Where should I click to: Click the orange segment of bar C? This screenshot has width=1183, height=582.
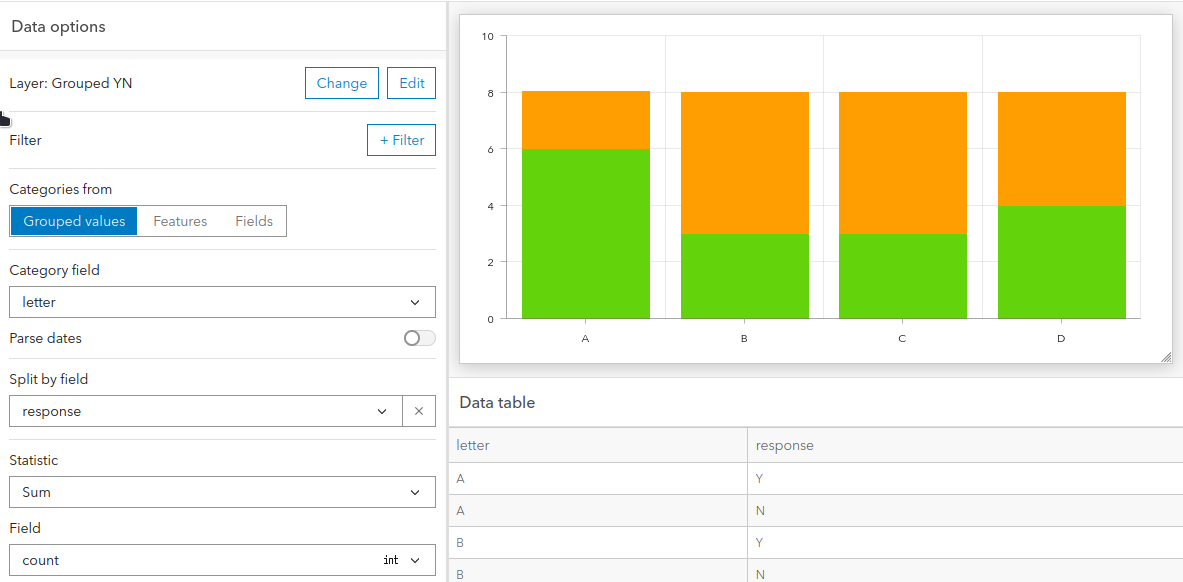(x=902, y=162)
